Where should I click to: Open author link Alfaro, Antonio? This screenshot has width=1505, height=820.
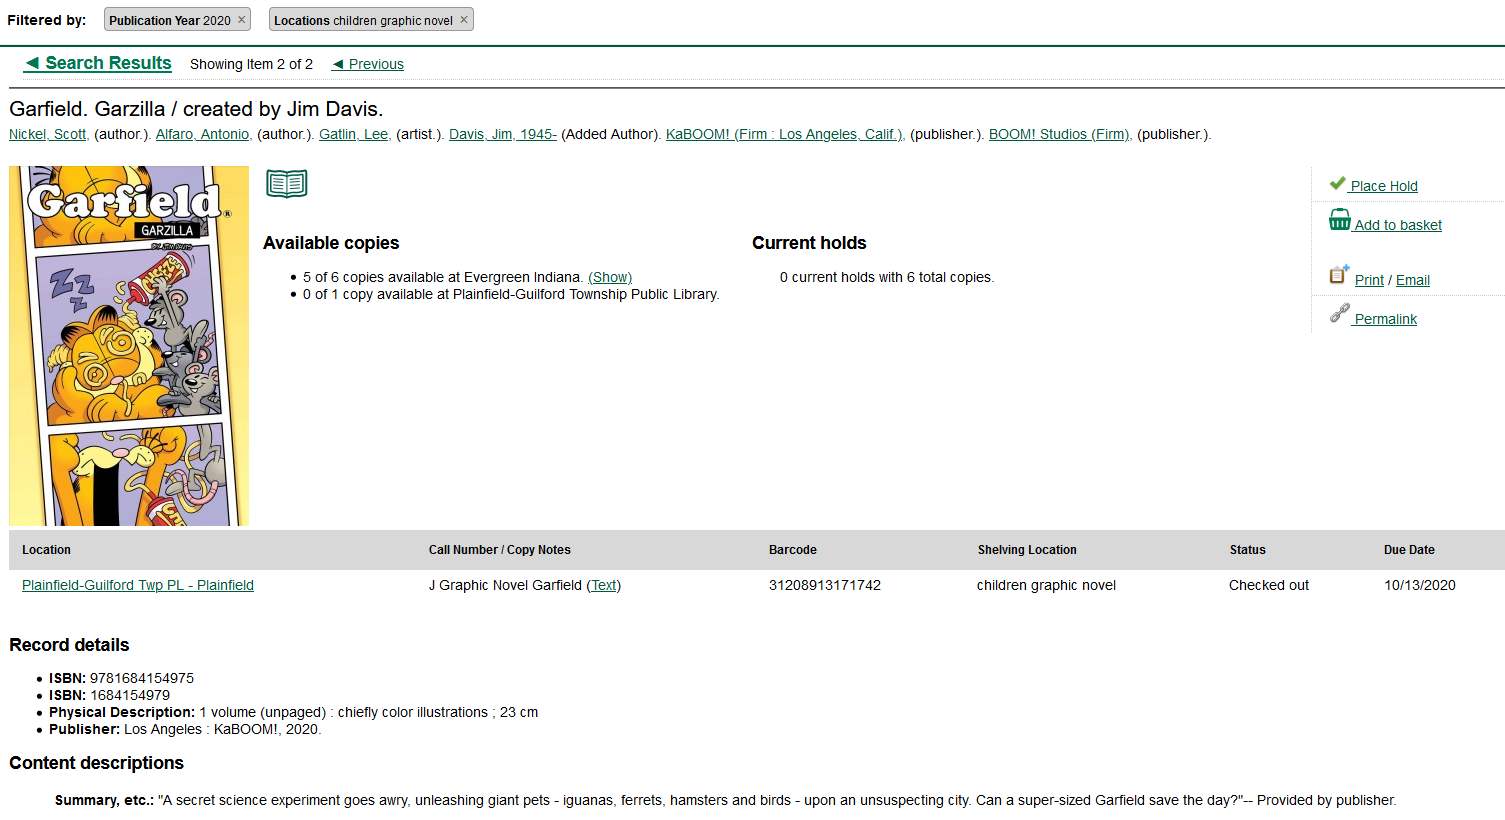pyautogui.click(x=203, y=134)
